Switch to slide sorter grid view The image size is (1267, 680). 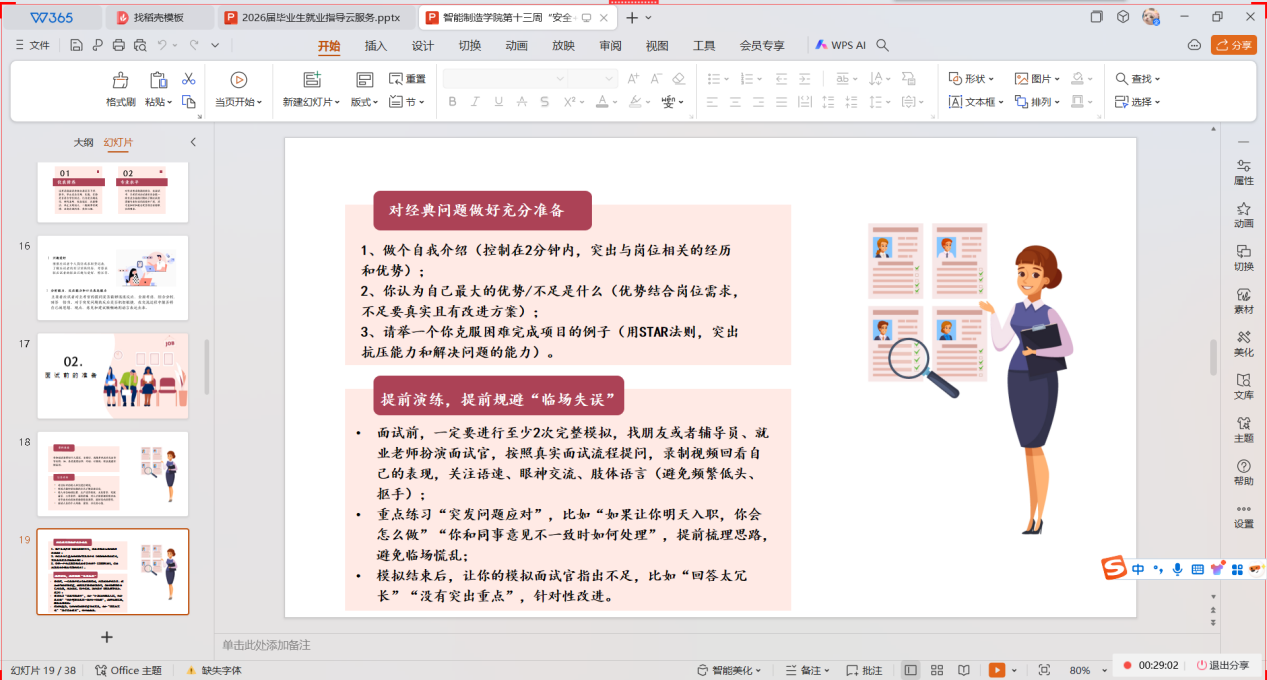coord(937,670)
